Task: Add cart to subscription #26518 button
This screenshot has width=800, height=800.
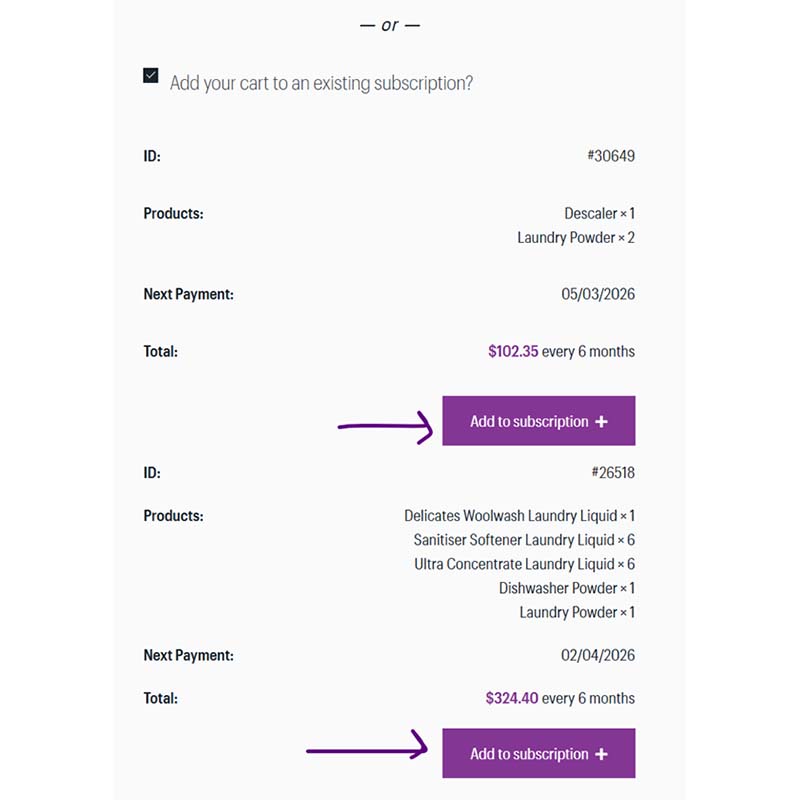Action: tap(529, 754)
